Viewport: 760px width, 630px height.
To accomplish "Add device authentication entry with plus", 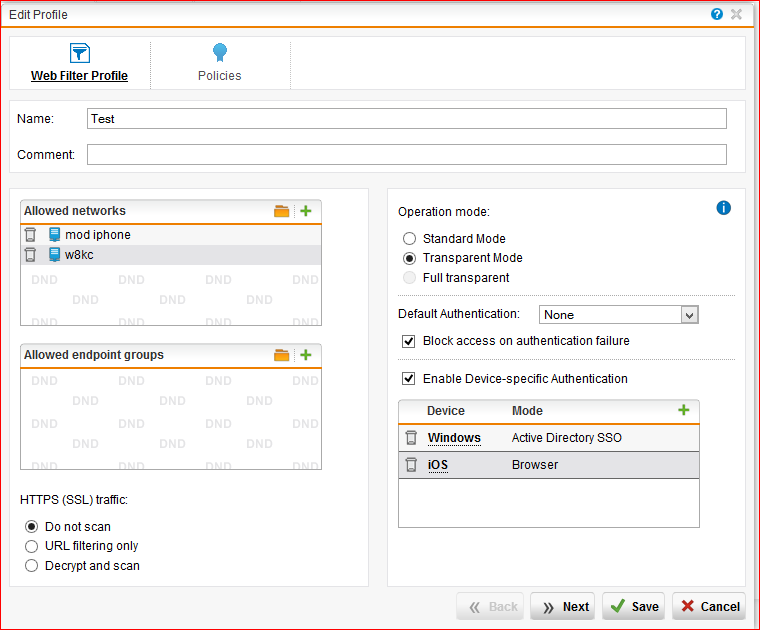I will point(684,410).
